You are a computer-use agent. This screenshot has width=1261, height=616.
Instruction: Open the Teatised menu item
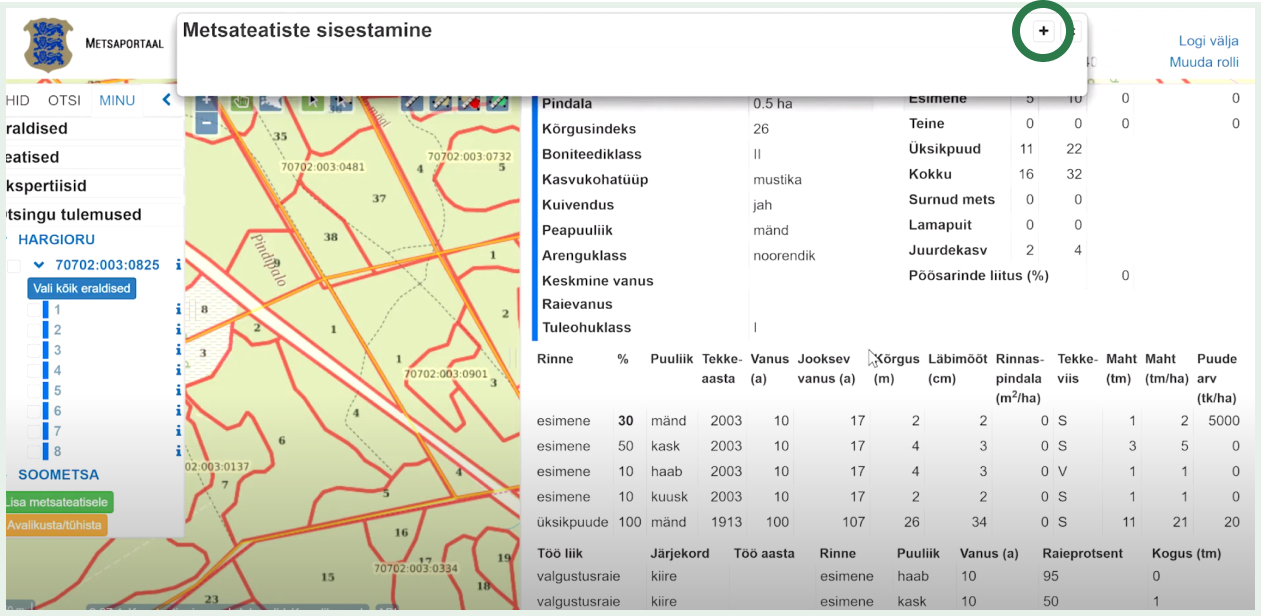(35, 157)
